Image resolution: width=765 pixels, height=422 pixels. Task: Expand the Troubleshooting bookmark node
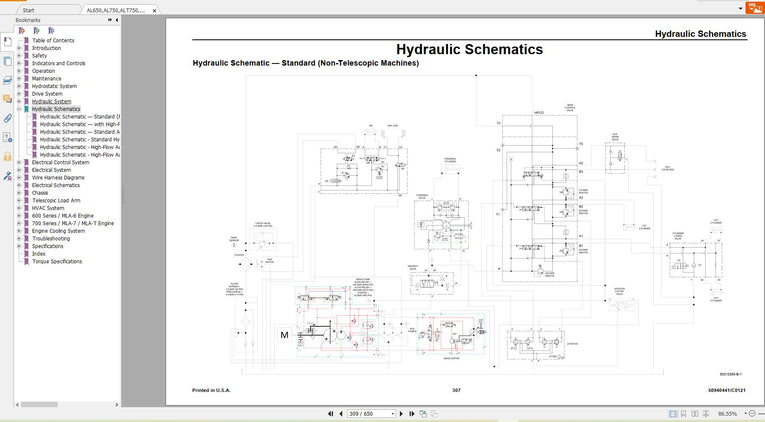click(19, 239)
